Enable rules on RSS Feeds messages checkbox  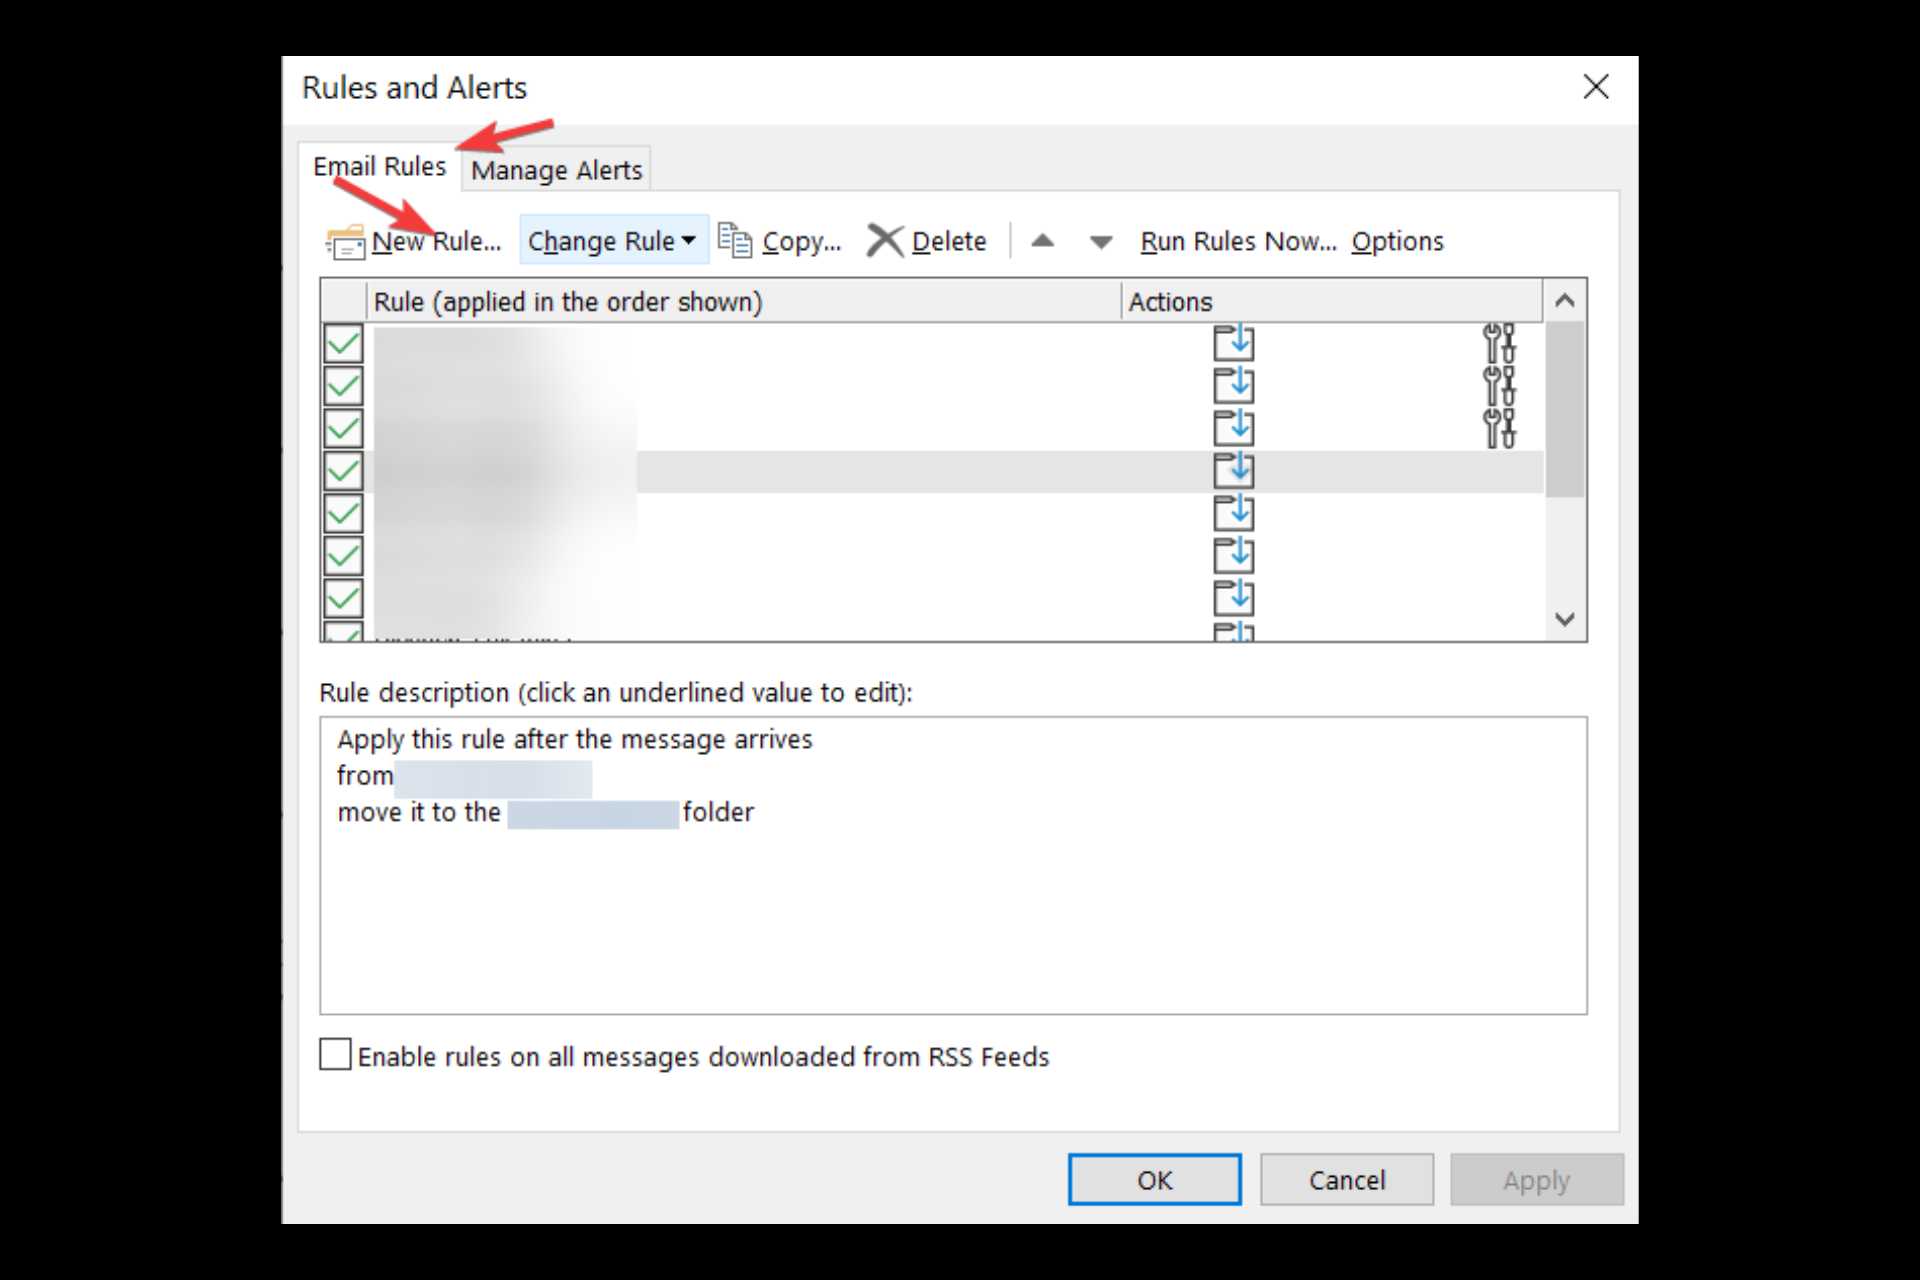(x=335, y=1054)
